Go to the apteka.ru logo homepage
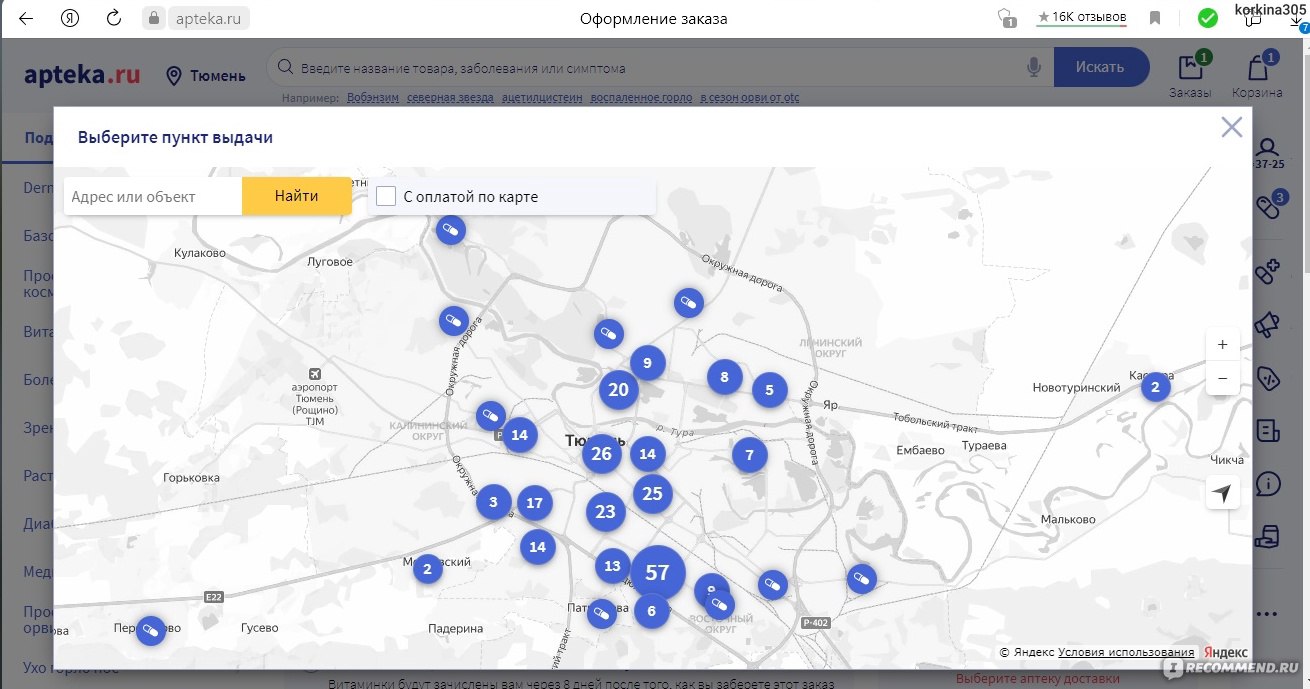 pos(82,75)
